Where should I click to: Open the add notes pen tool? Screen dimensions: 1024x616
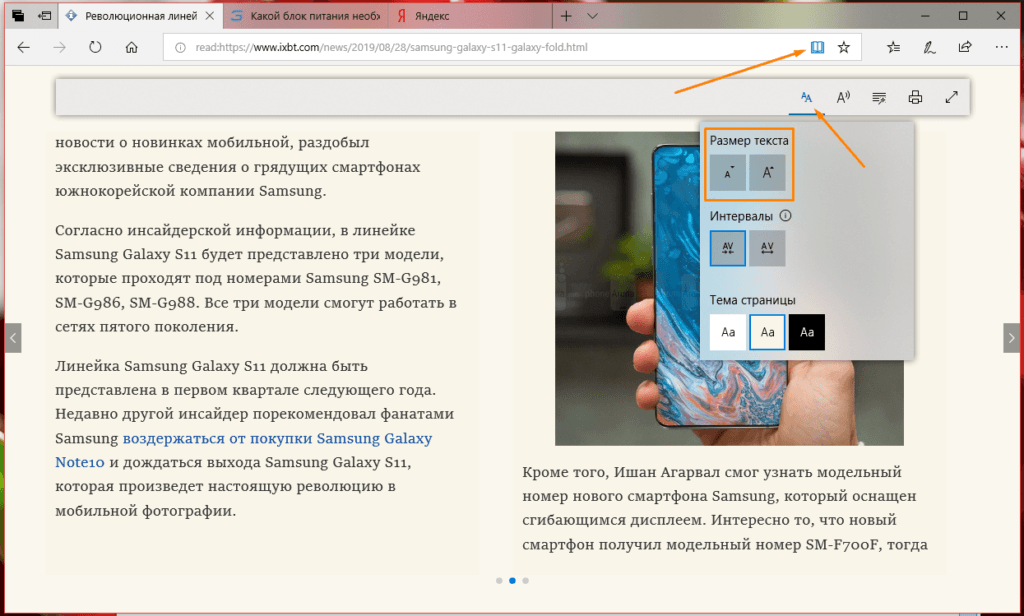pyautogui.click(x=929, y=47)
